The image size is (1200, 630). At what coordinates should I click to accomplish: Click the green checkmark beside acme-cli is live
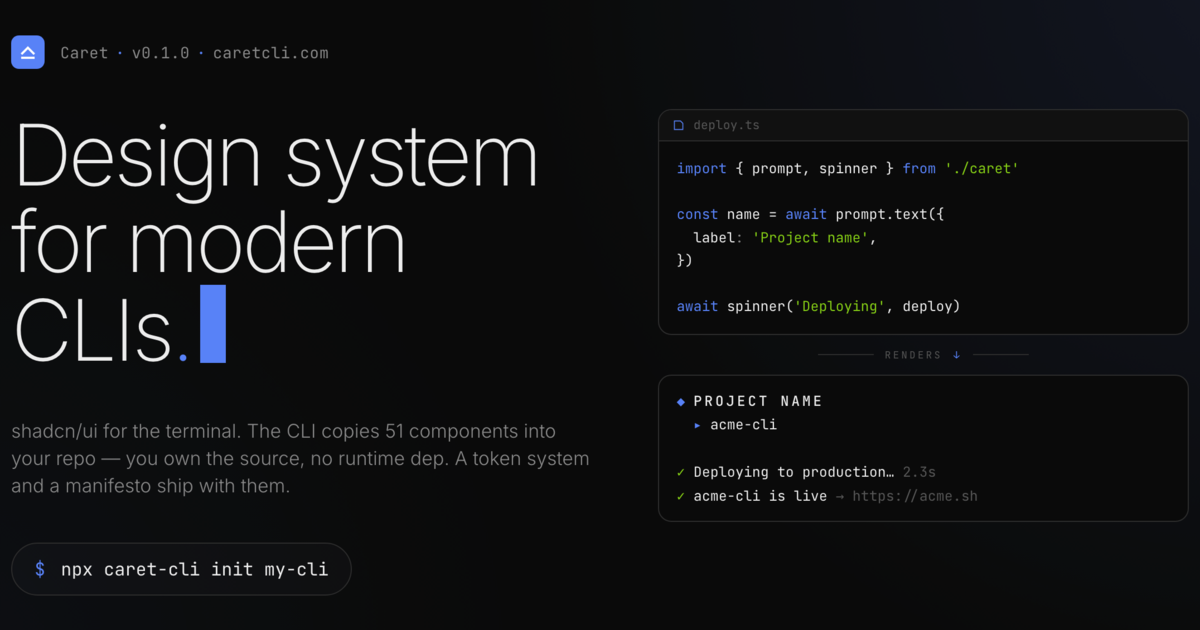pos(681,496)
